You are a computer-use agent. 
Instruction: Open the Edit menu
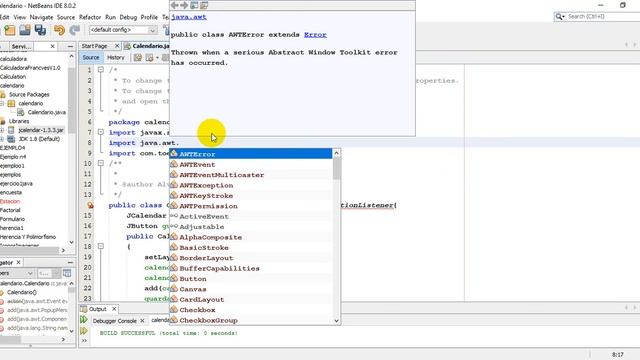5,17
